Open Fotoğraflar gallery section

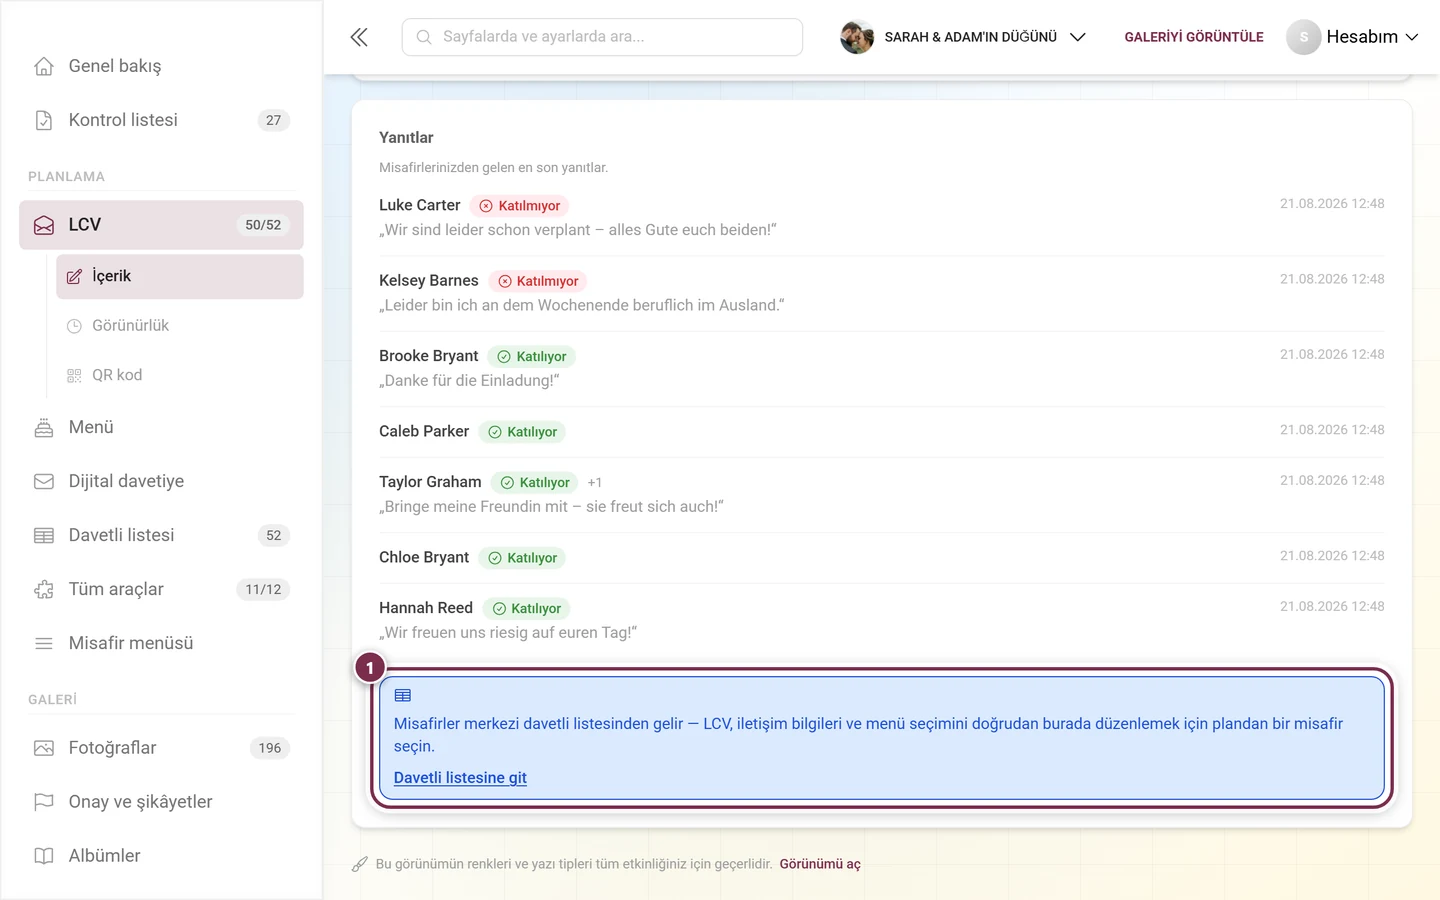pos(161,748)
